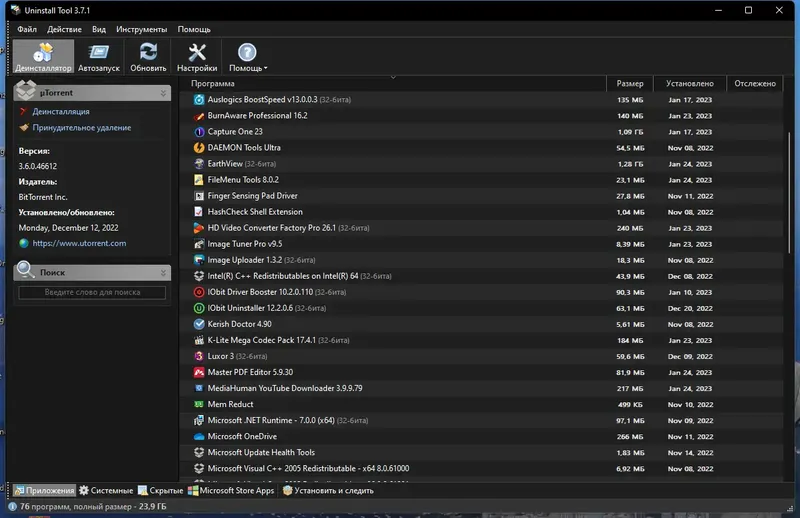800x518 pixels.
Task: Select the Master PDF Editor icon
Action: tap(199, 373)
